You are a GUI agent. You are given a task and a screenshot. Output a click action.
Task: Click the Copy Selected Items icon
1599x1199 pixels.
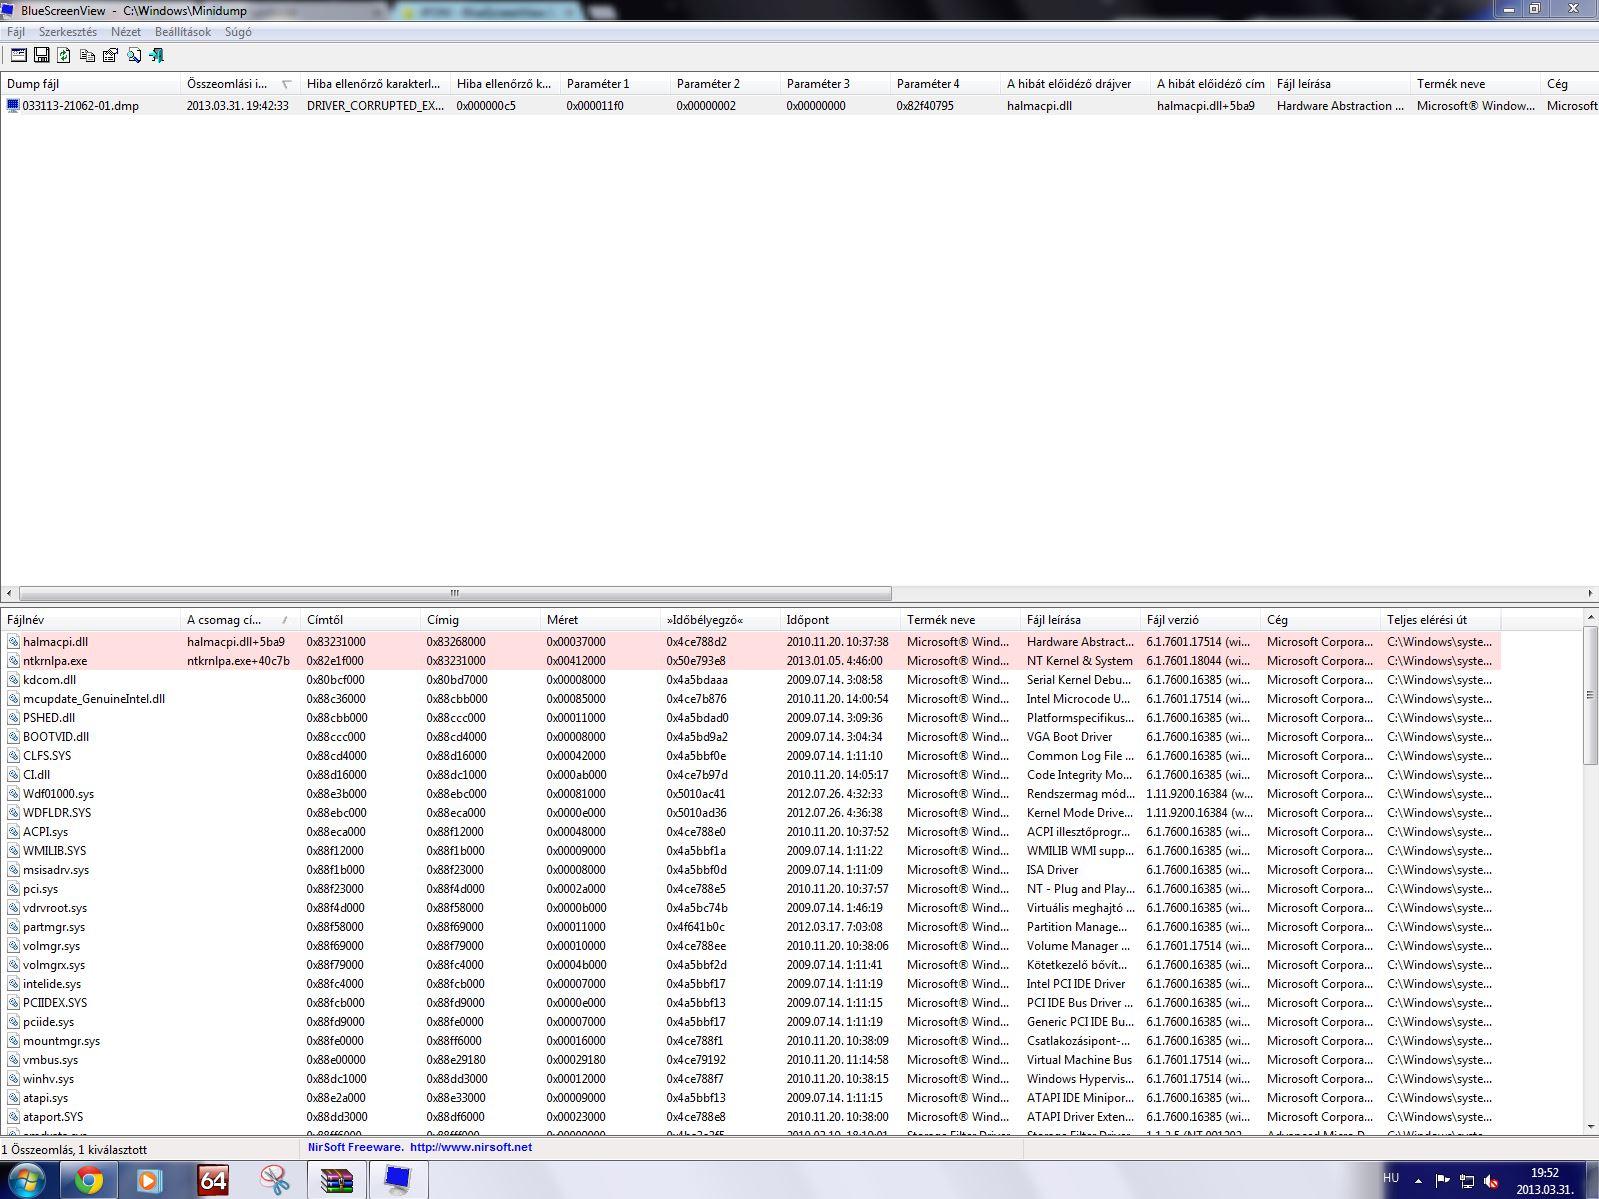[x=88, y=56]
